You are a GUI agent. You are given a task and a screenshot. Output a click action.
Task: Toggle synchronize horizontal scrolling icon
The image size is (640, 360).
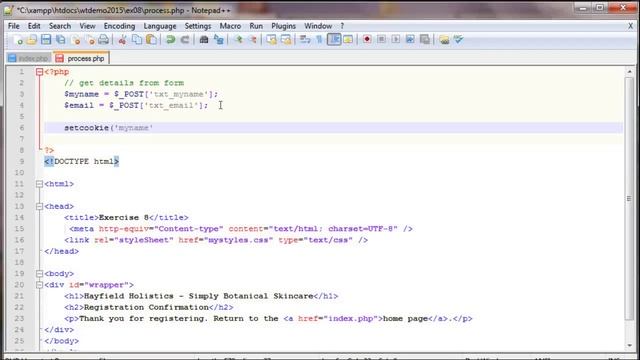286,40
